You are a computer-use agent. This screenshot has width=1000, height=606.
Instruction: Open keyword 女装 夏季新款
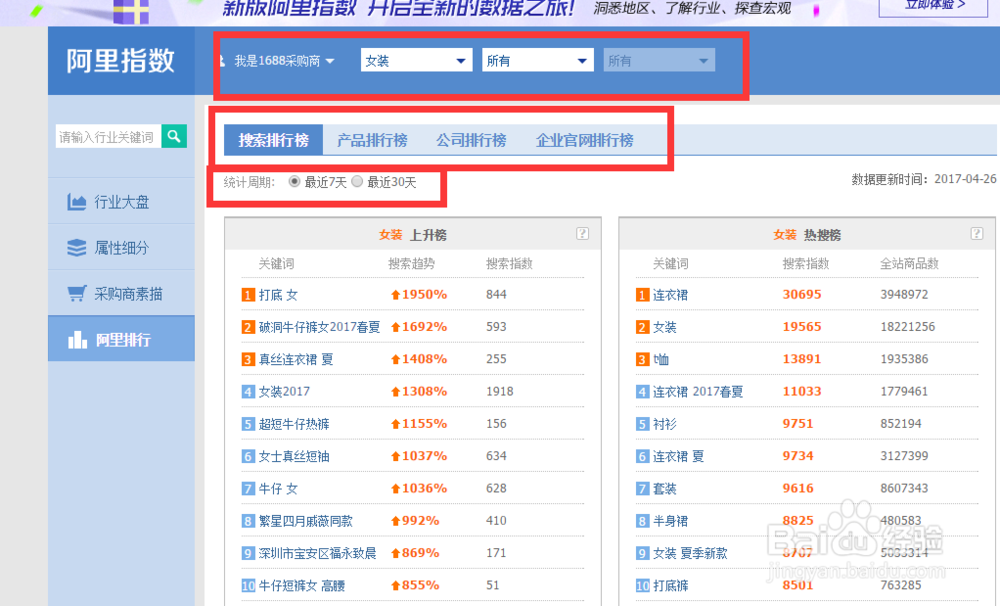click(x=690, y=553)
